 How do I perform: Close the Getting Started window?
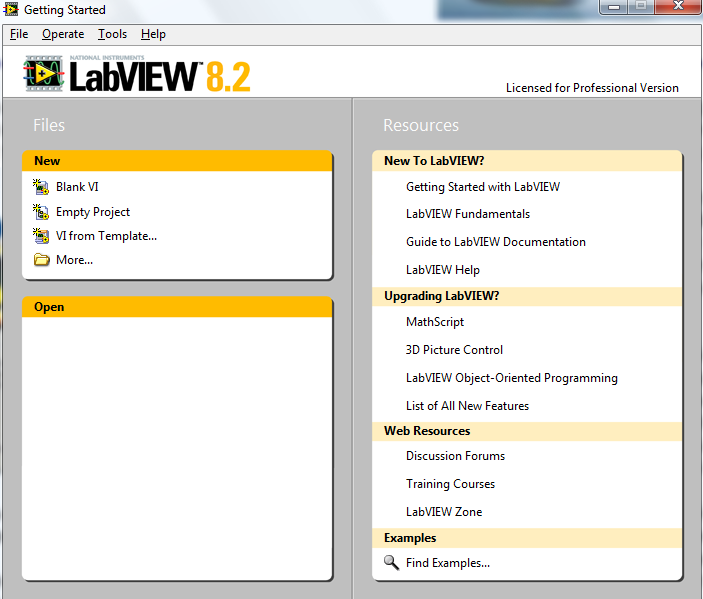[x=678, y=6]
